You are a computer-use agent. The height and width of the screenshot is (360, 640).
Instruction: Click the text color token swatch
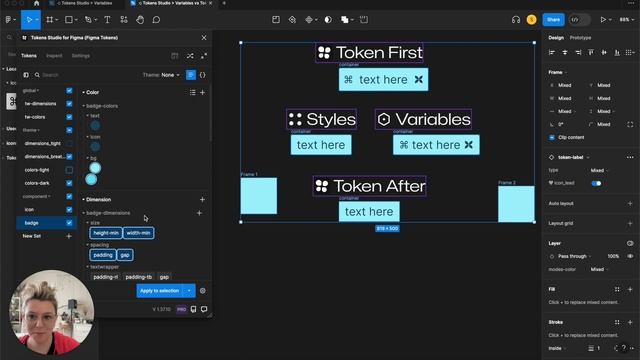(95, 126)
